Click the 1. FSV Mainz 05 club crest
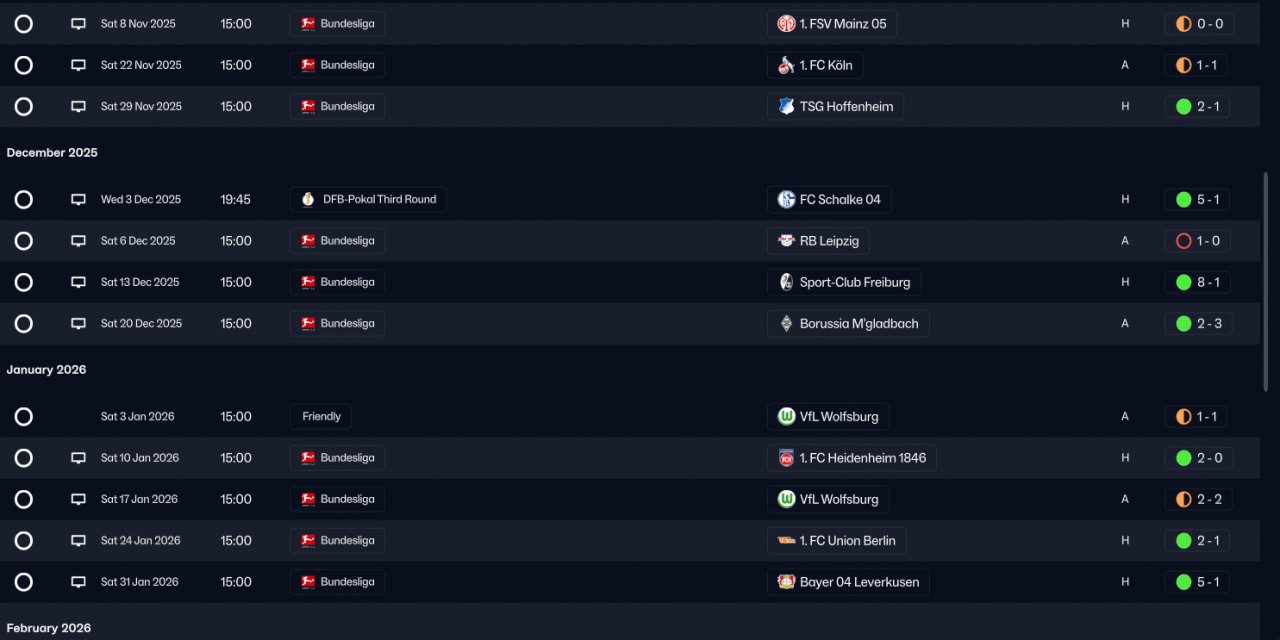The width and height of the screenshot is (1280, 640). click(x=787, y=24)
